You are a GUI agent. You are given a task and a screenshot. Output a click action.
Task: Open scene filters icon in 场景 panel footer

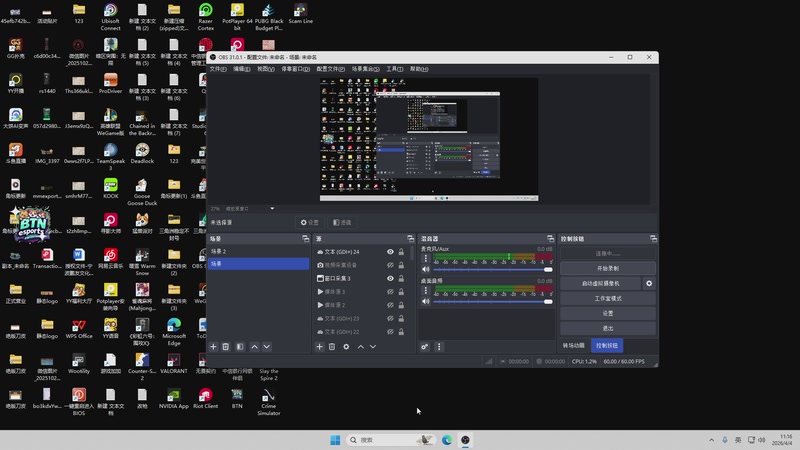coord(240,346)
